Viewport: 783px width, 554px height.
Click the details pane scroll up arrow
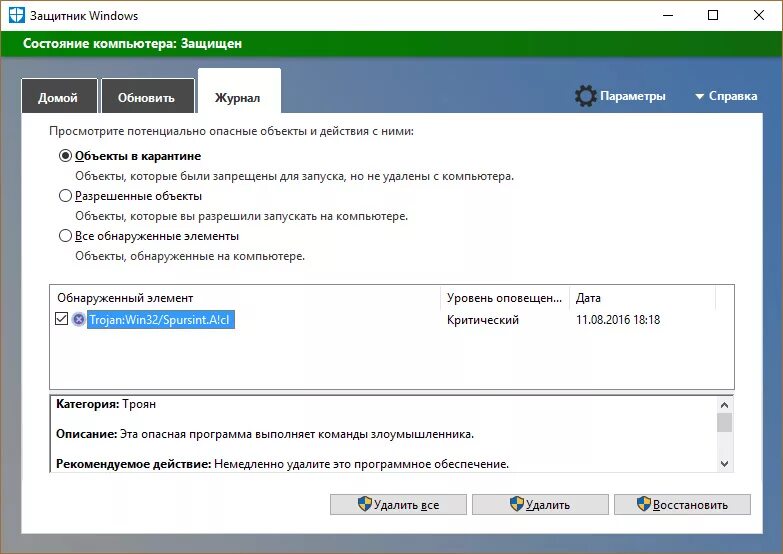pos(725,405)
